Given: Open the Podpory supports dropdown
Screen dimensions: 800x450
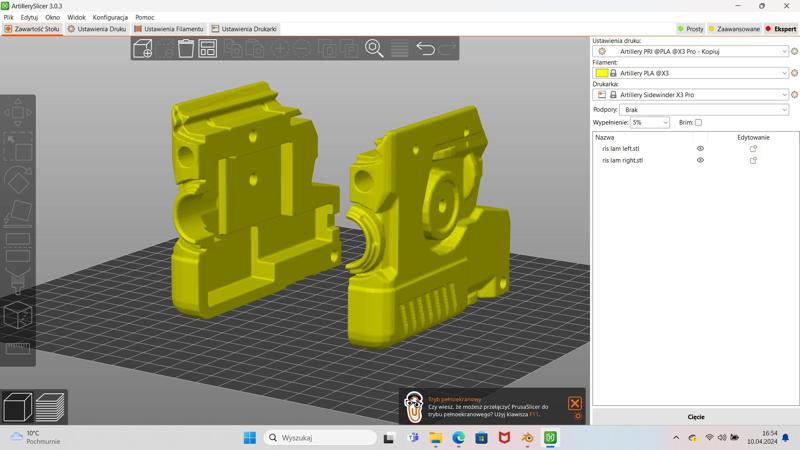Looking at the screenshot, I should coord(784,110).
